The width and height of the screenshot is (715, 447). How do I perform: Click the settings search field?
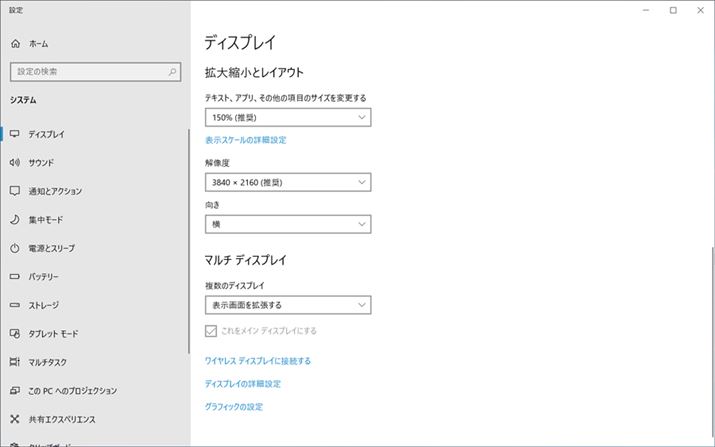[x=88, y=72]
